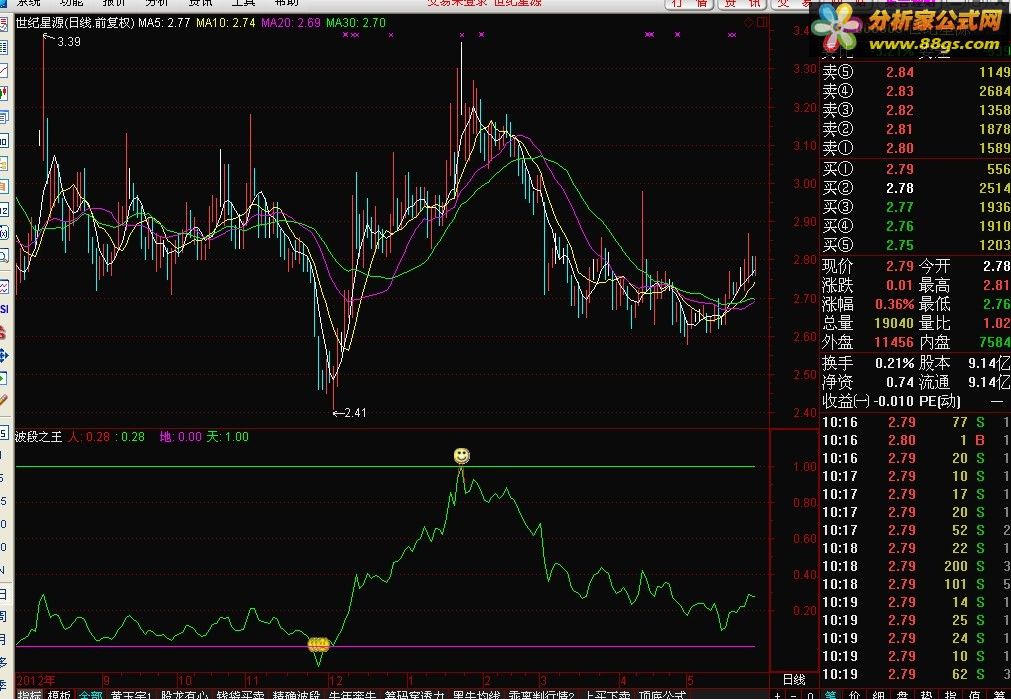Click the 现价 2.79 value
The width and height of the screenshot is (1011, 699).
click(x=900, y=266)
